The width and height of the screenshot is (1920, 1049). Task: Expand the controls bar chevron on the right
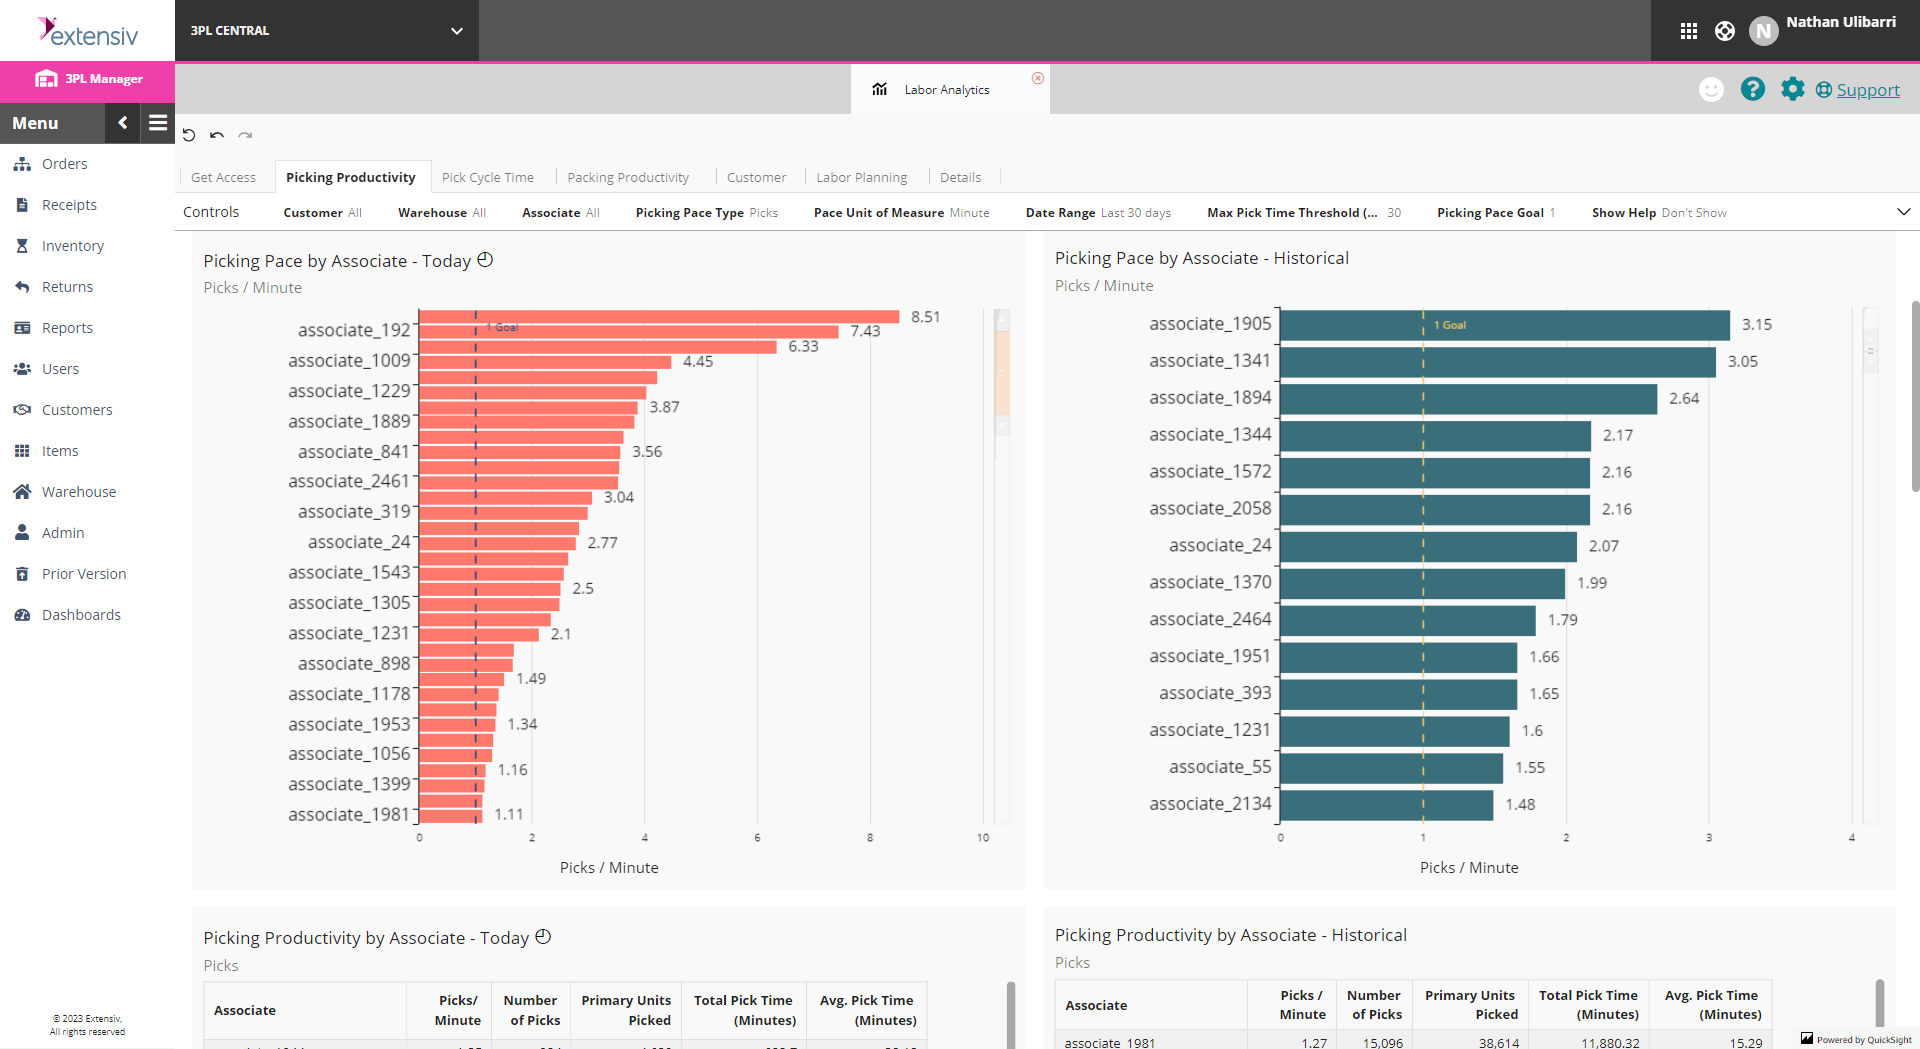click(x=1904, y=212)
